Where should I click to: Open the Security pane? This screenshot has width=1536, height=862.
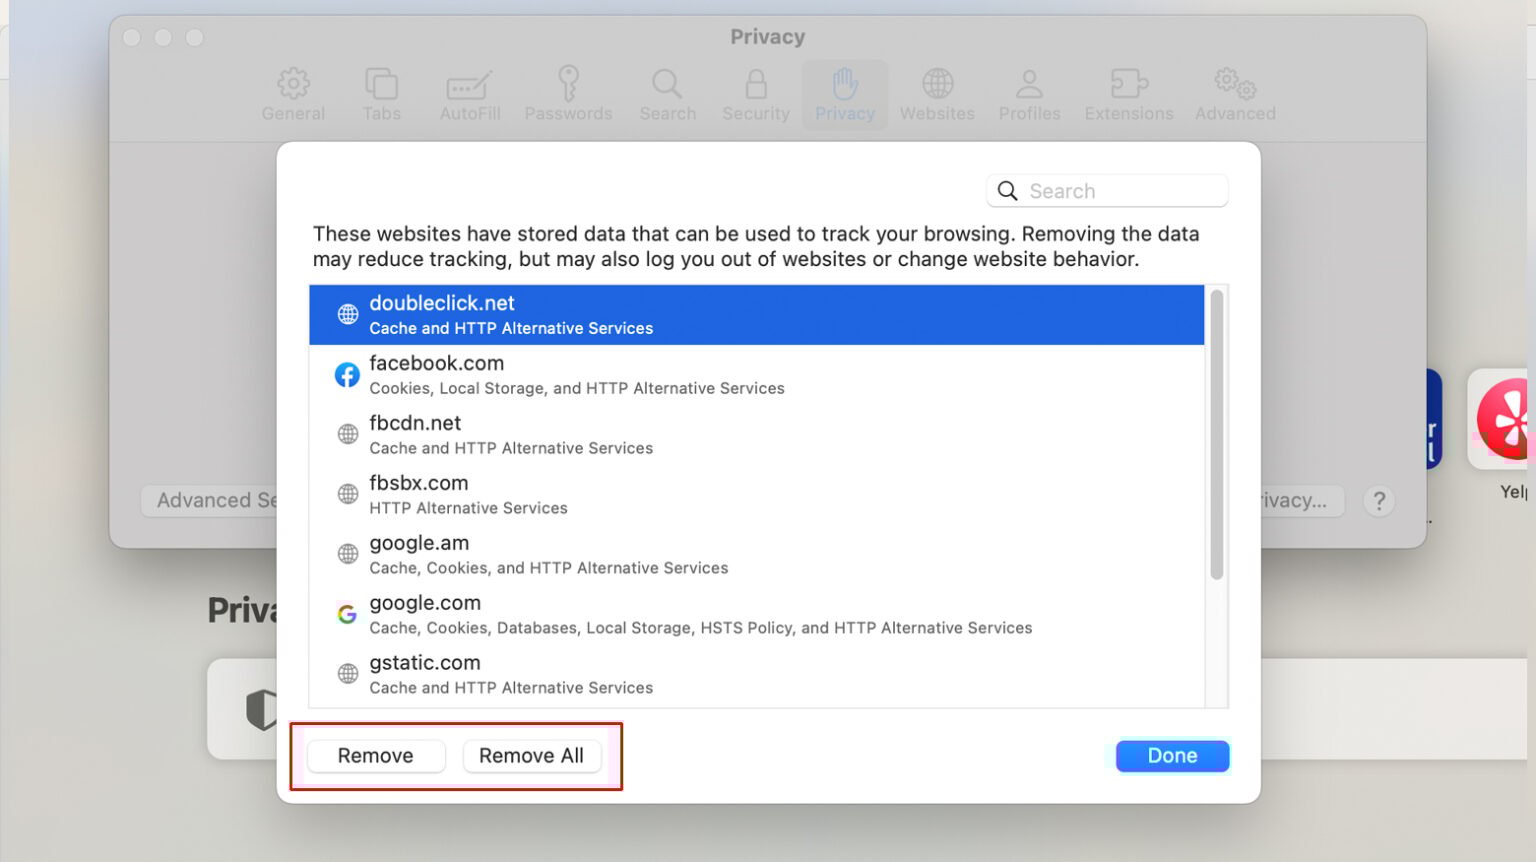(x=755, y=93)
